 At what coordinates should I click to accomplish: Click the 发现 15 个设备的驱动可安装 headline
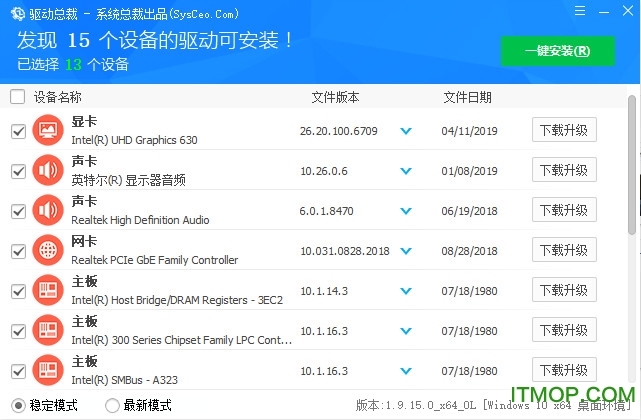click(x=155, y=40)
